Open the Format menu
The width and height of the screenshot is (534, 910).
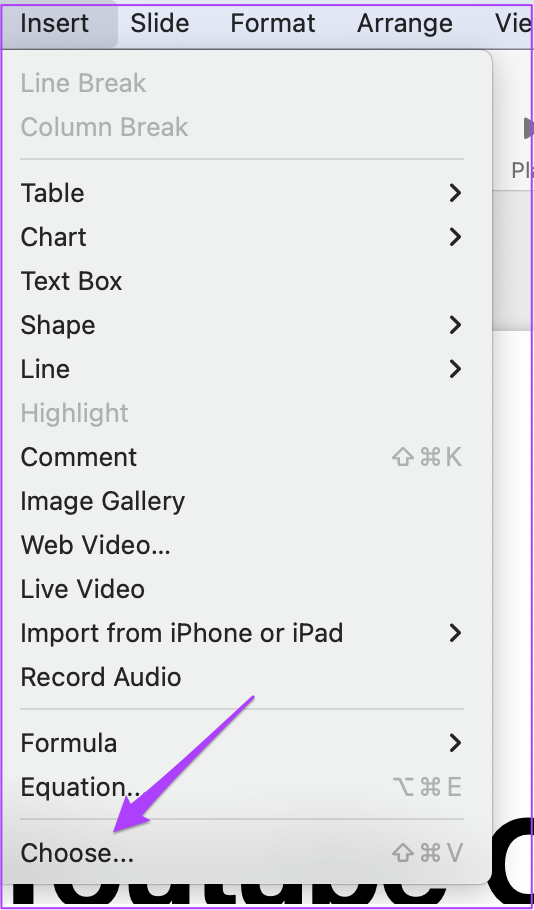coord(273,24)
